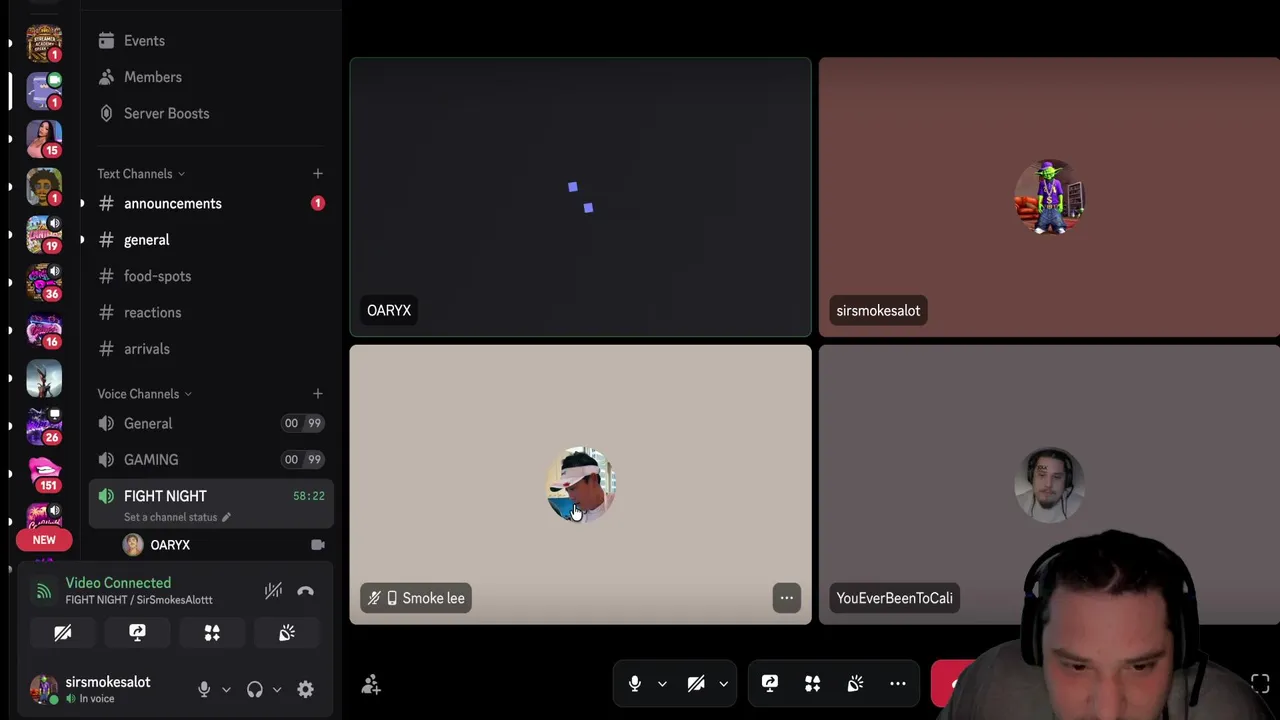Open the Streamer Academy server icon
Screen dimensions: 1280x720
(44, 43)
